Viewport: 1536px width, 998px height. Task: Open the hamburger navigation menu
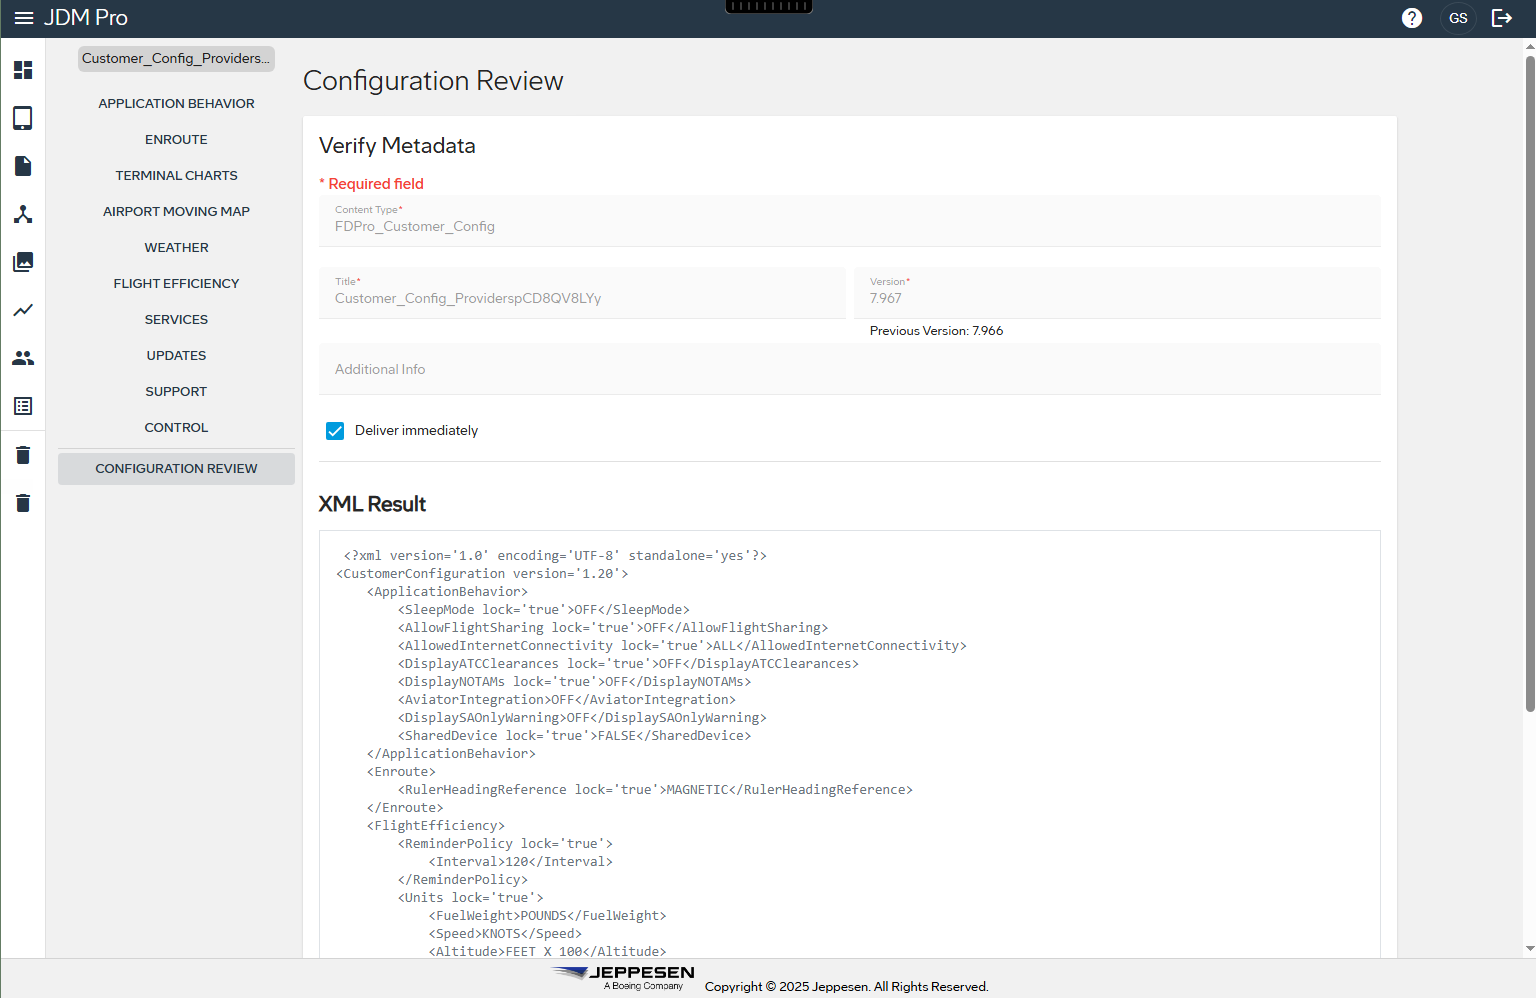(x=24, y=17)
